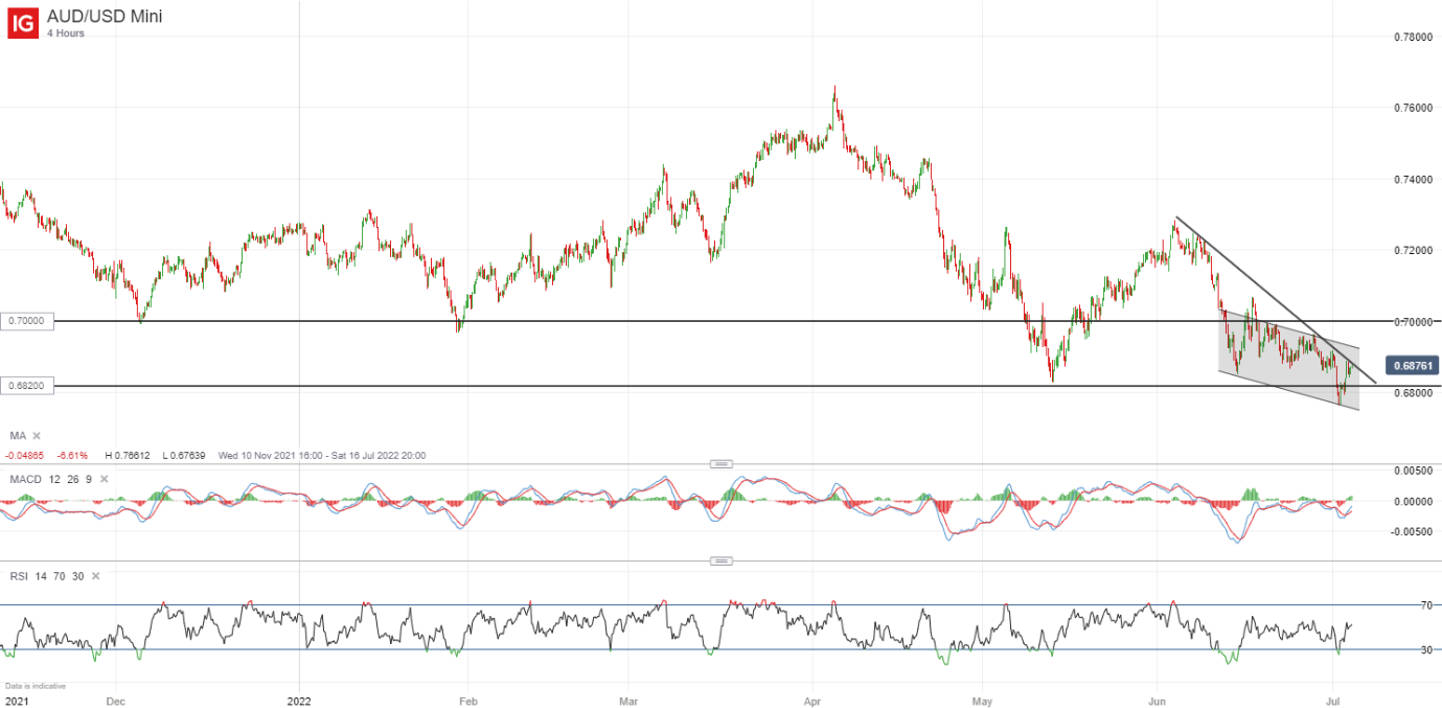
Task: Click the RSI 30 level label
Action: 1427,650
